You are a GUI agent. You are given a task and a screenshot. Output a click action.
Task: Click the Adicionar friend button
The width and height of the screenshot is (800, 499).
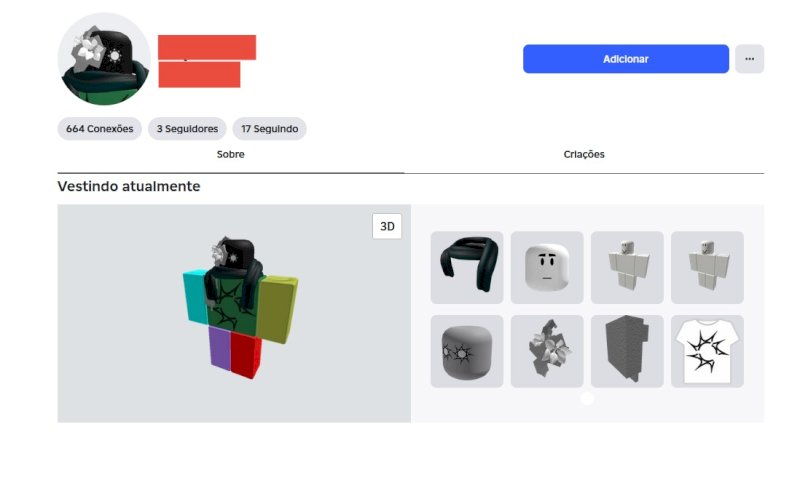click(626, 59)
